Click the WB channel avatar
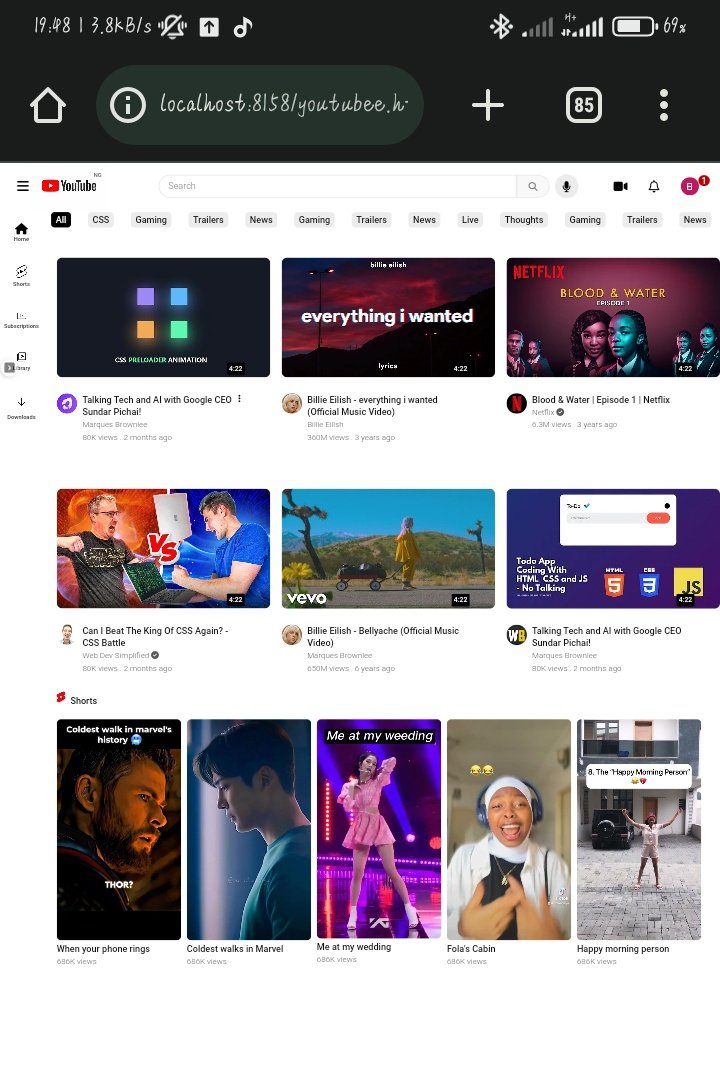Viewport: 720px width, 1078px height. click(x=516, y=635)
